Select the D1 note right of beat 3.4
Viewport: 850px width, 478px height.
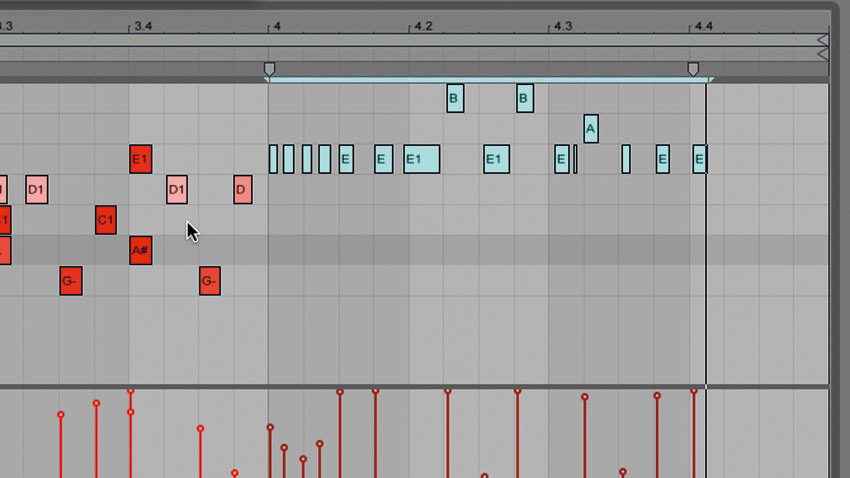coord(177,190)
